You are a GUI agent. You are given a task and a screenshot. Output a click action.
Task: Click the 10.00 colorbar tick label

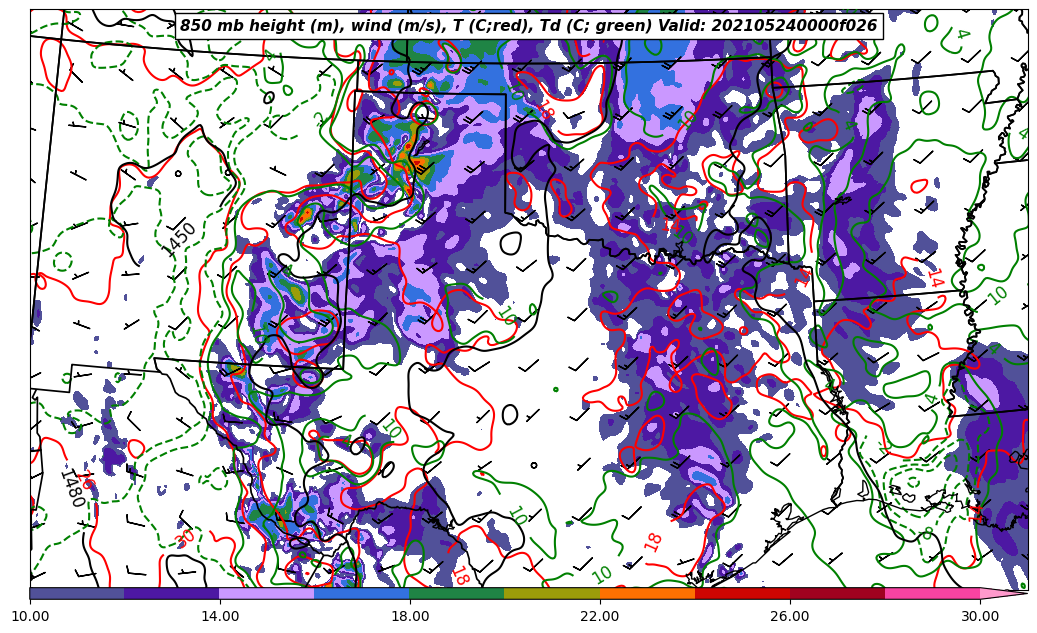(30, 616)
